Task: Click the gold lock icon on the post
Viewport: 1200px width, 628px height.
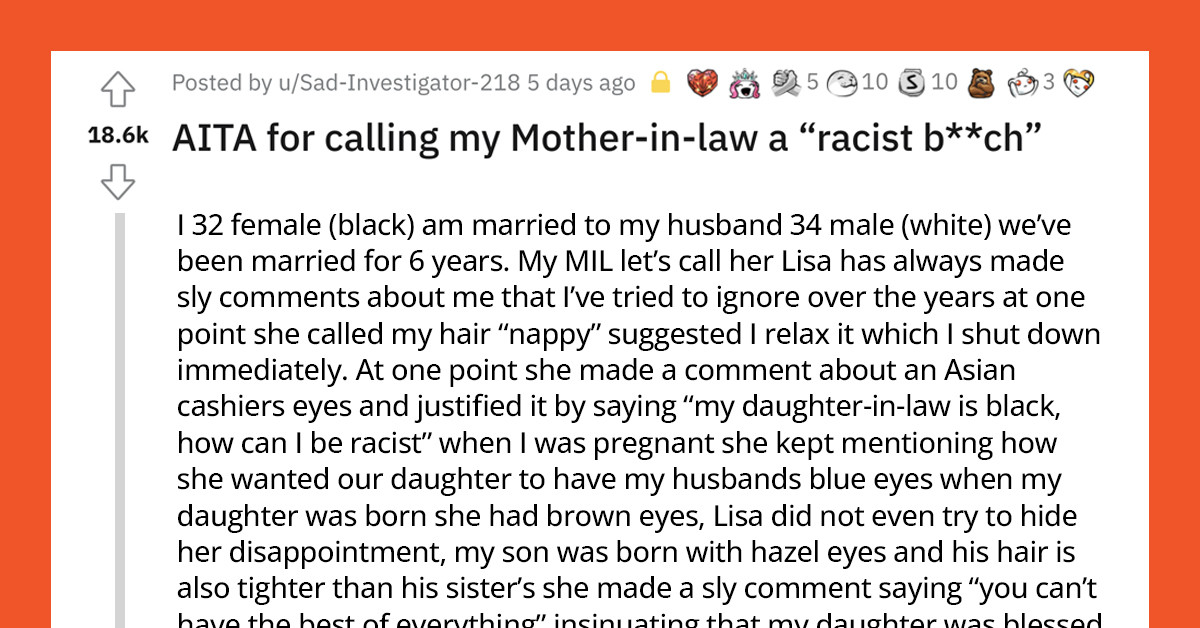Action: 661,83
